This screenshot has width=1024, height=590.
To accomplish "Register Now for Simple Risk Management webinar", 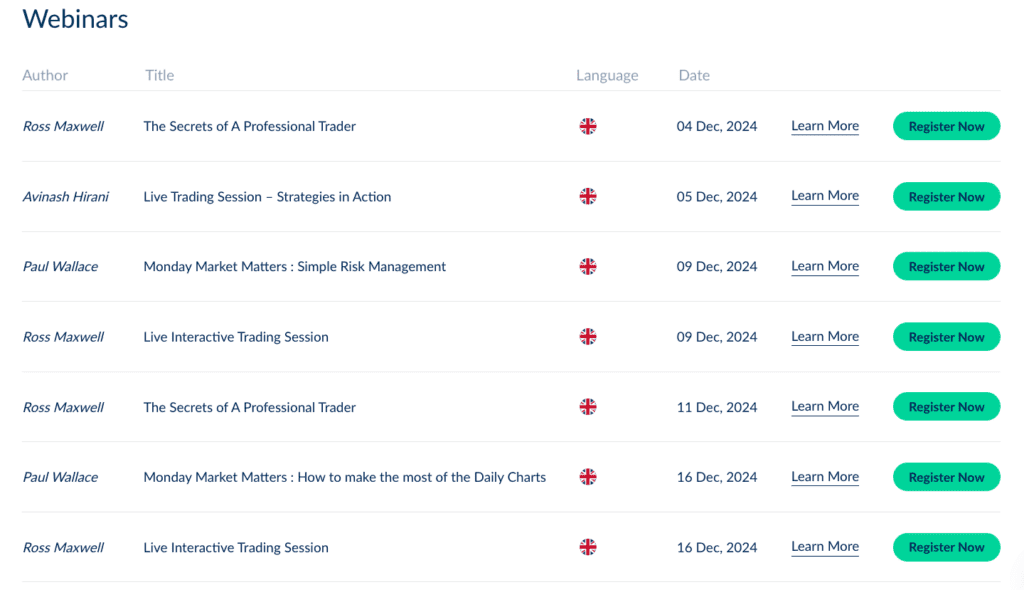I will pyautogui.click(x=946, y=267).
